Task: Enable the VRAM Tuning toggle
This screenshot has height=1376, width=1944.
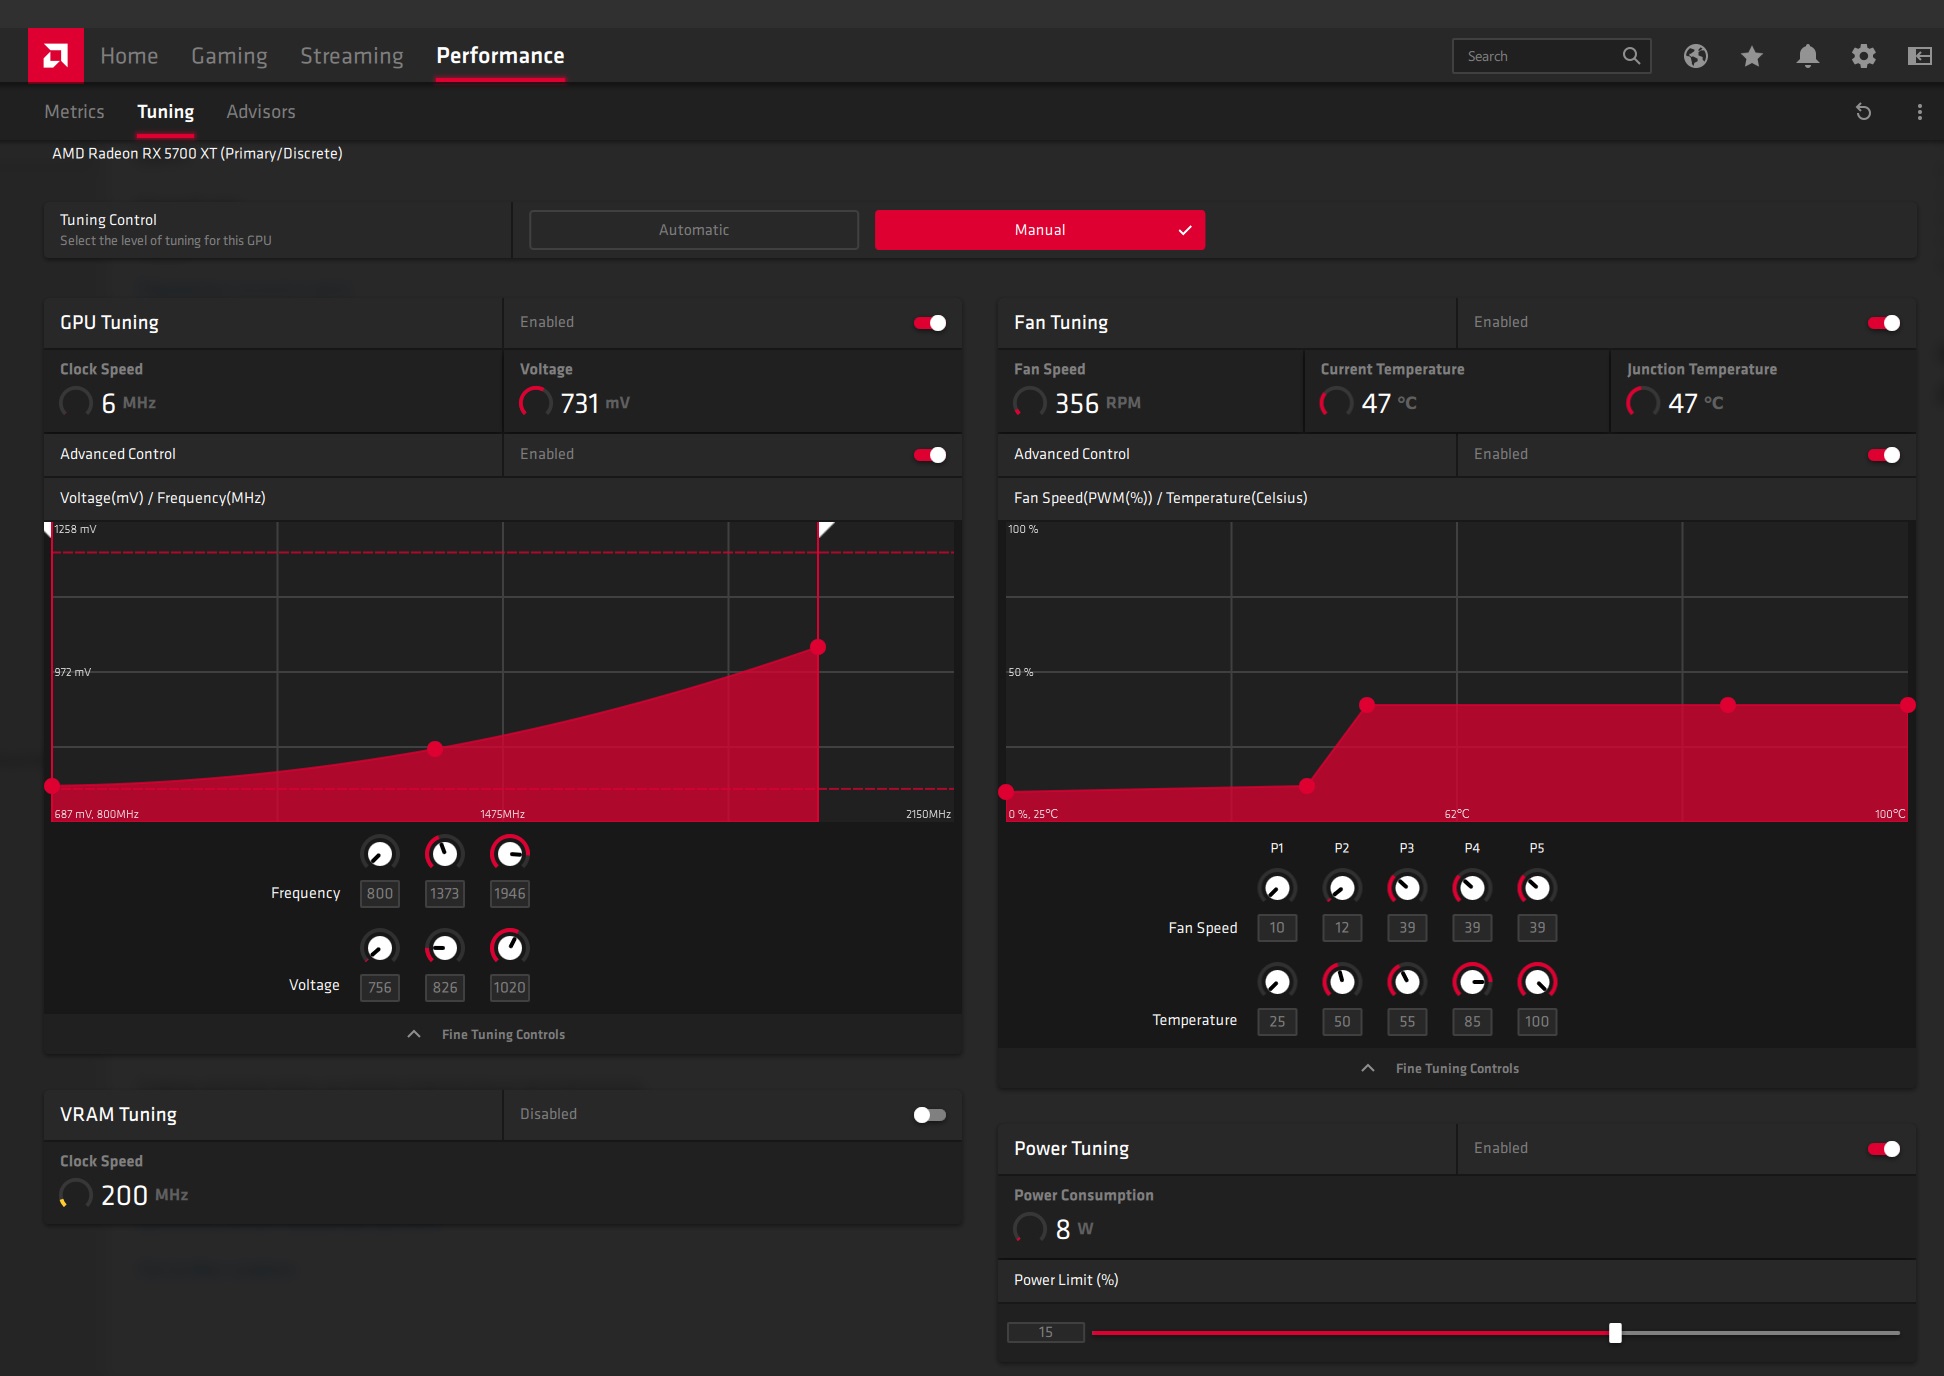Action: point(930,1115)
